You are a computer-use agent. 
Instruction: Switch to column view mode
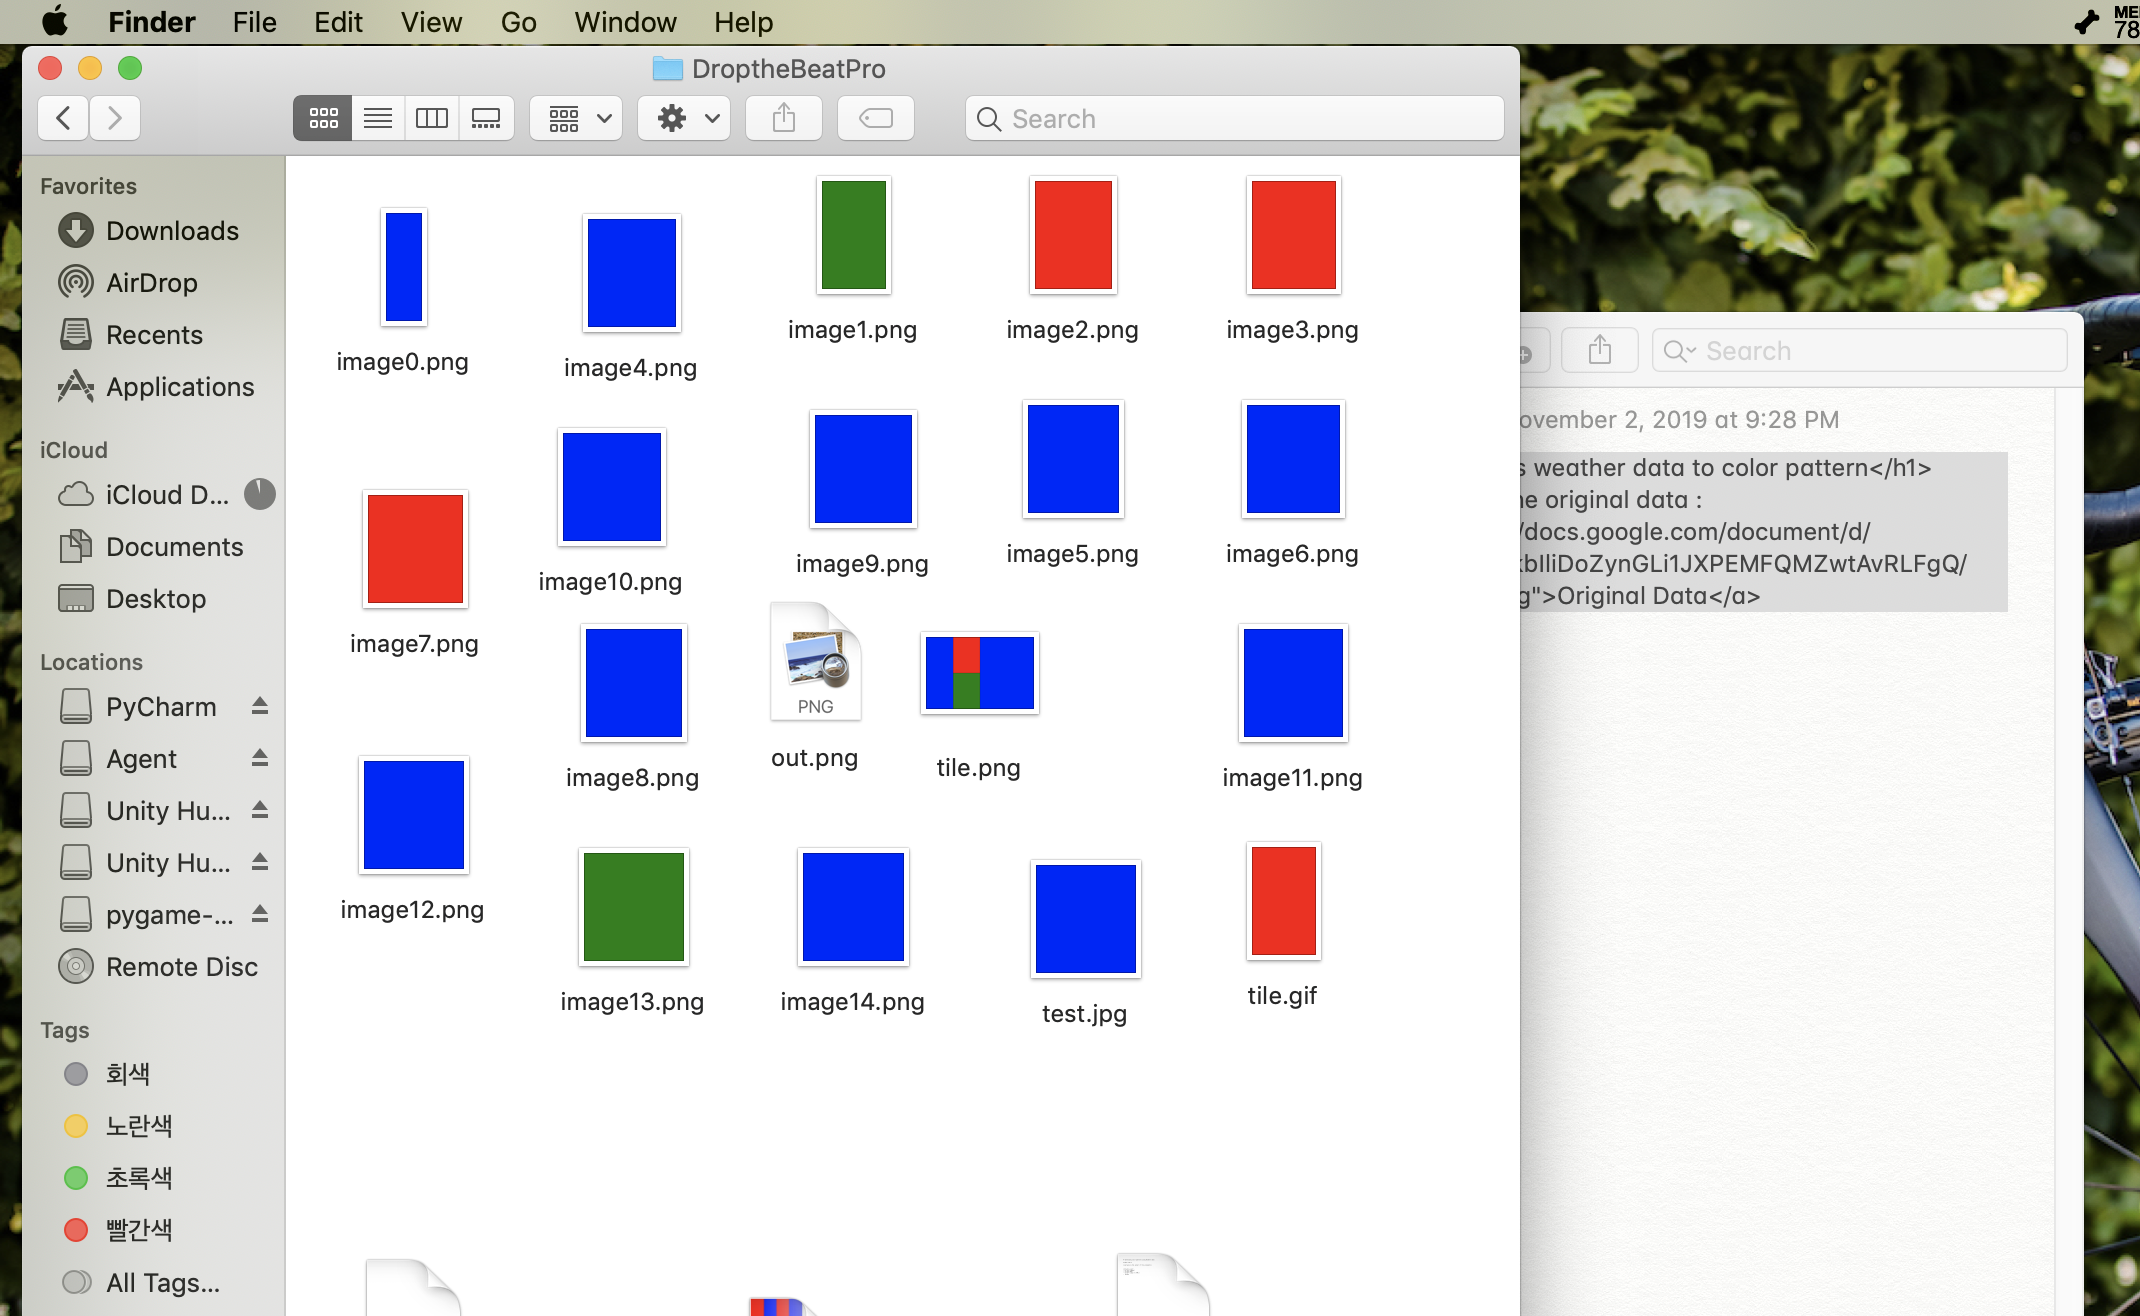(x=432, y=119)
